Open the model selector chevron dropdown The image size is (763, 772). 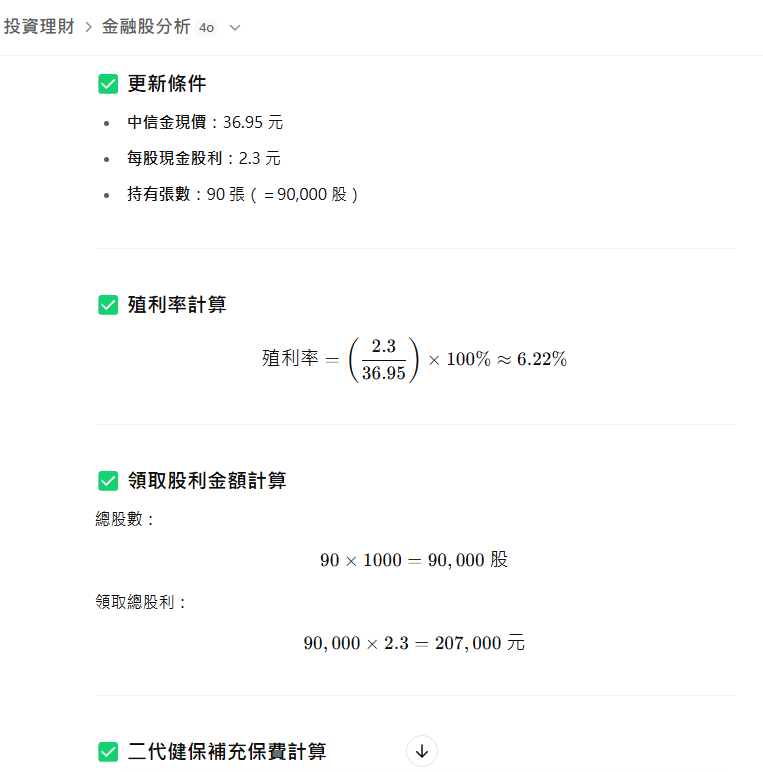point(235,28)
